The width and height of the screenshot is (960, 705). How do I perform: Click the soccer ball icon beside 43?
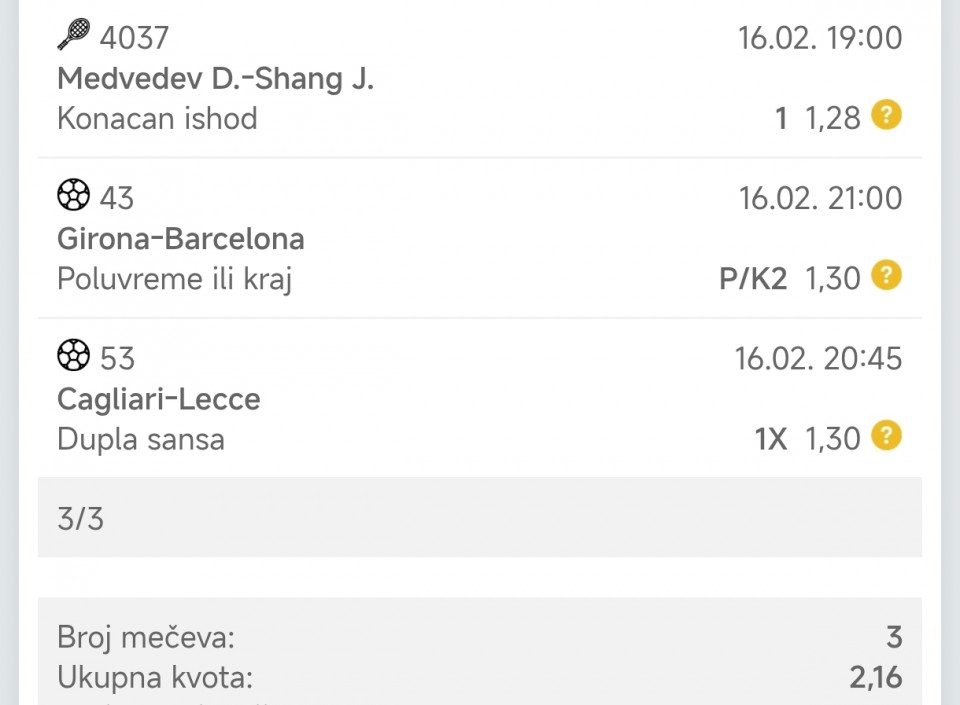tap(74, 195)
